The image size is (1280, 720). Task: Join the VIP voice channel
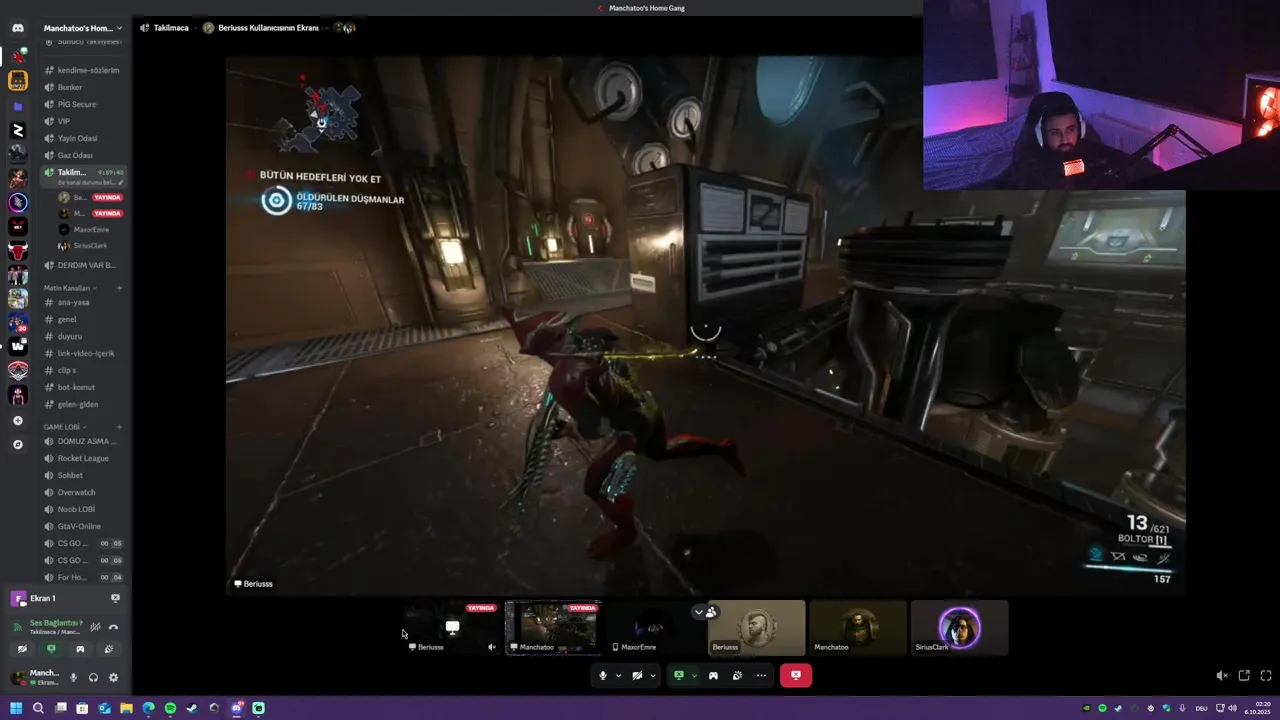tap(84, 121)
